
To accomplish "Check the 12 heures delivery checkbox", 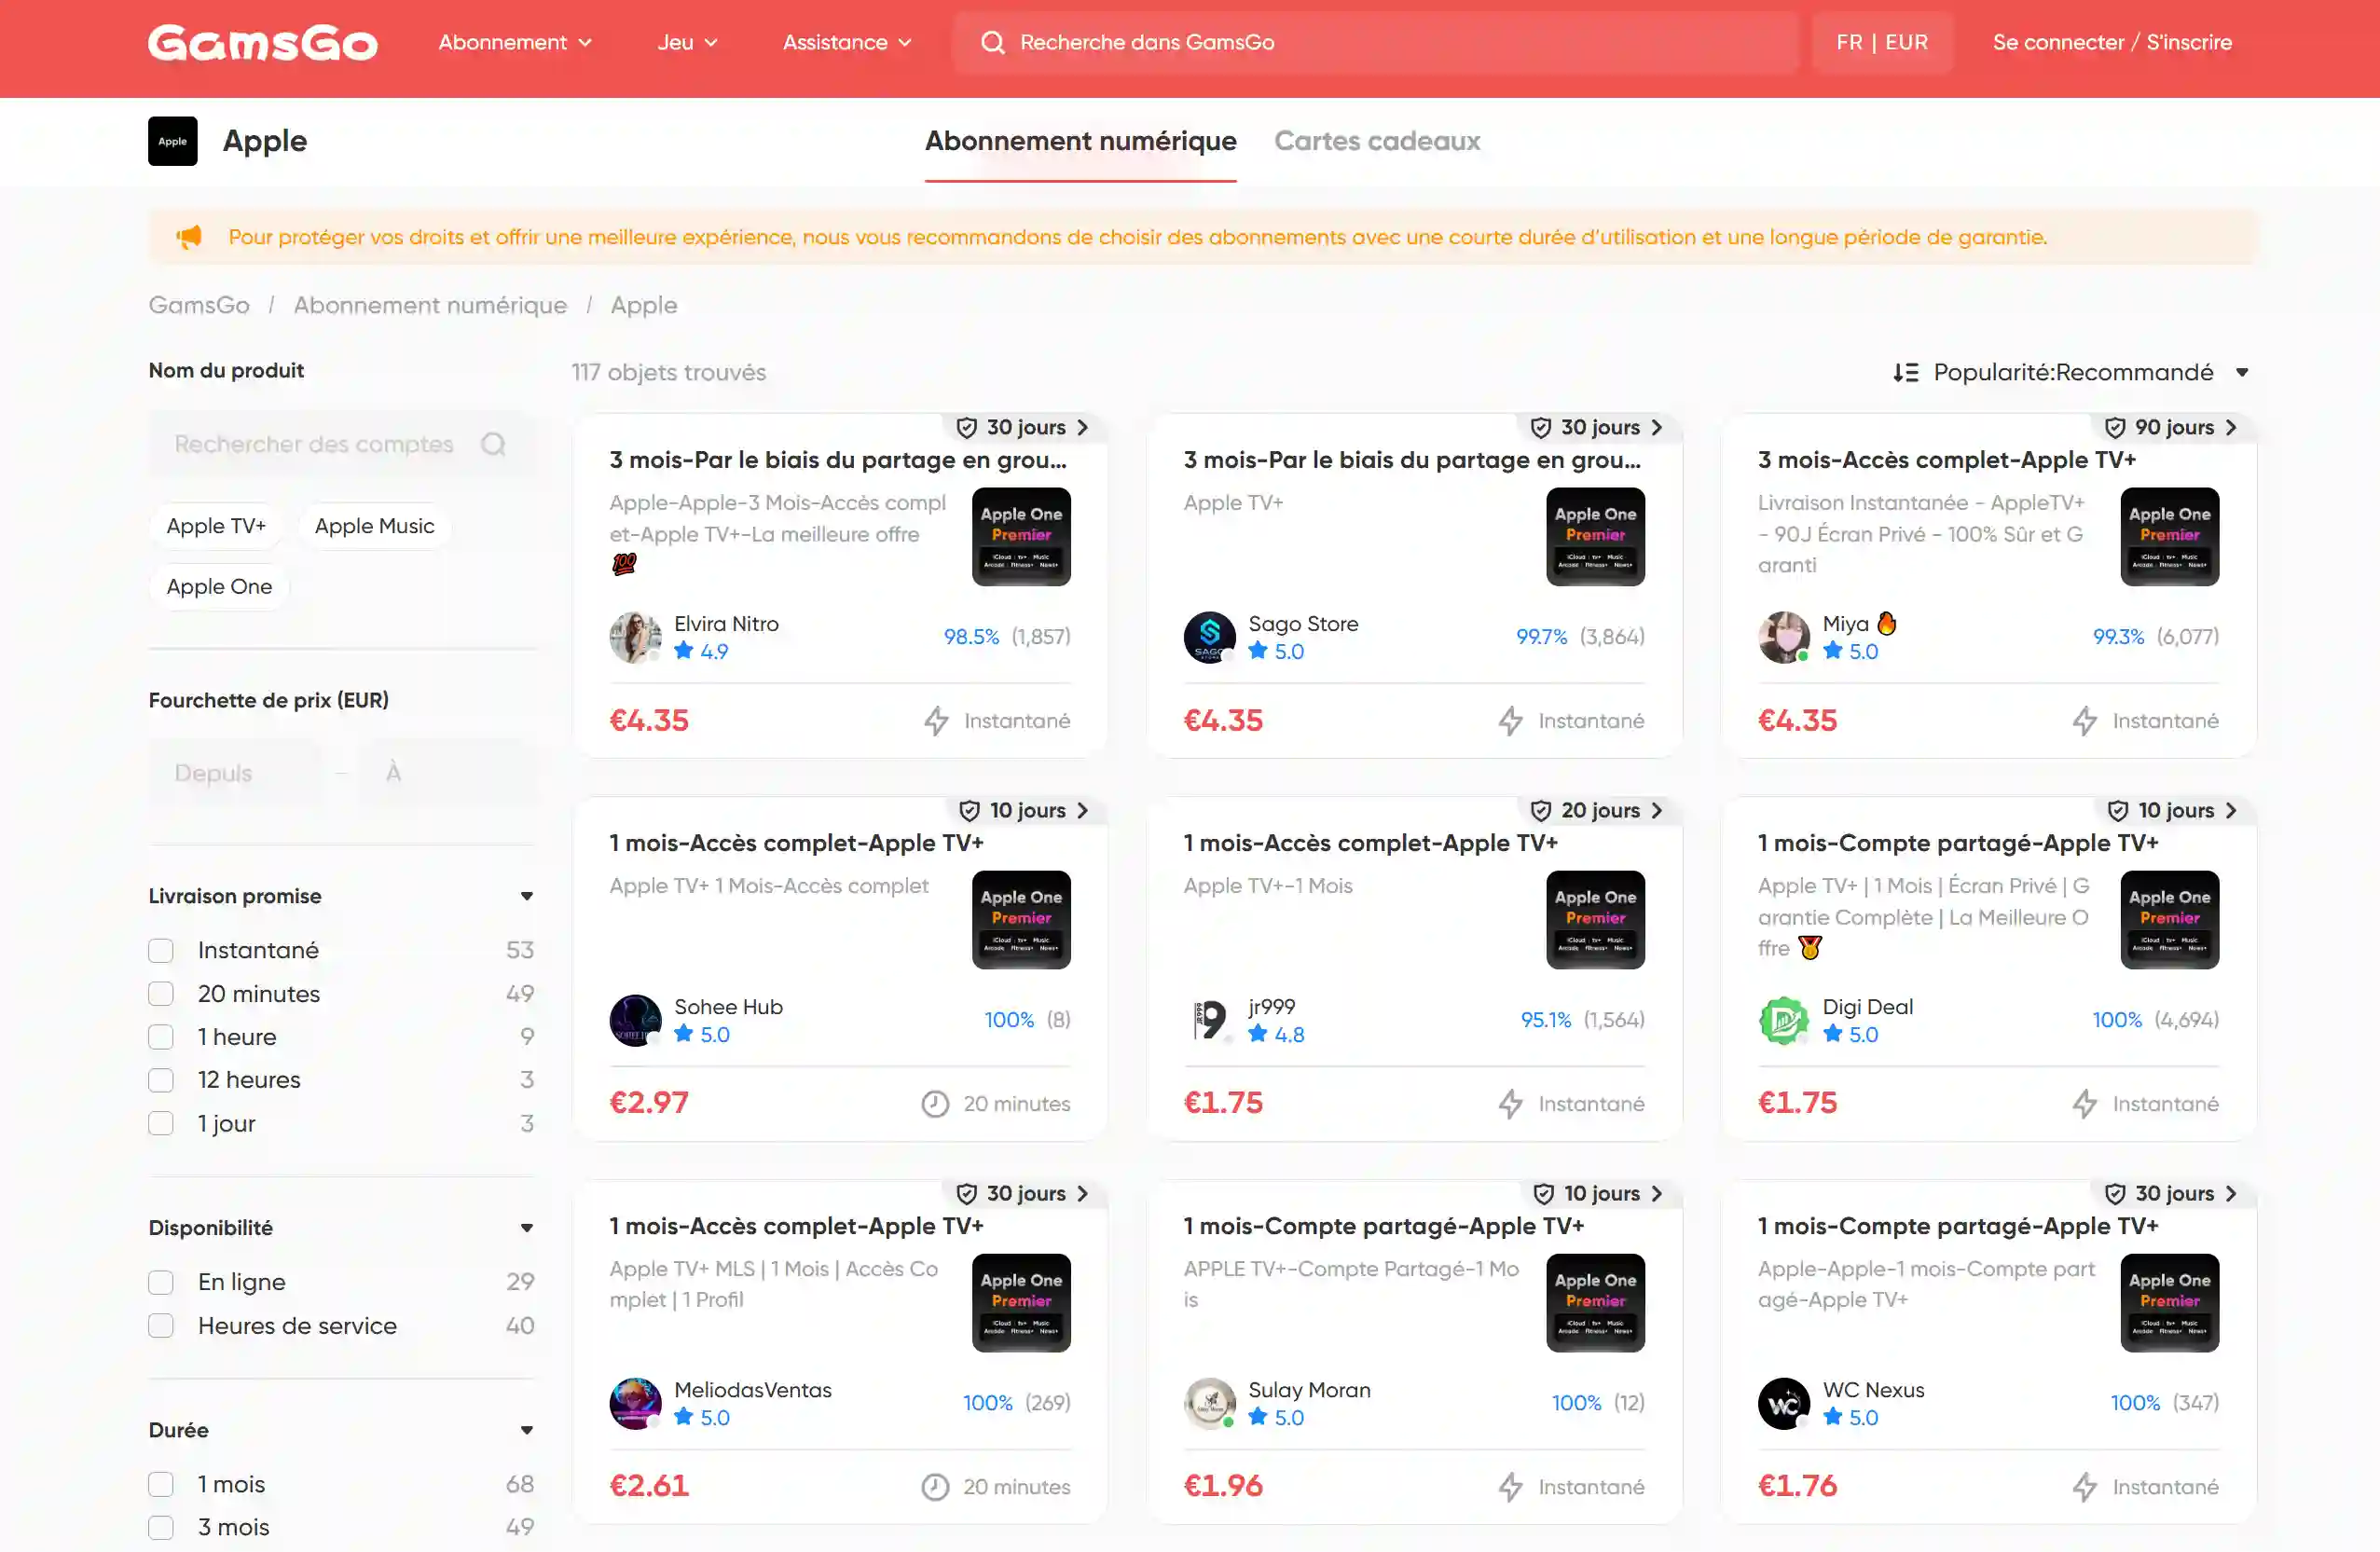I will coord(161,1080).
